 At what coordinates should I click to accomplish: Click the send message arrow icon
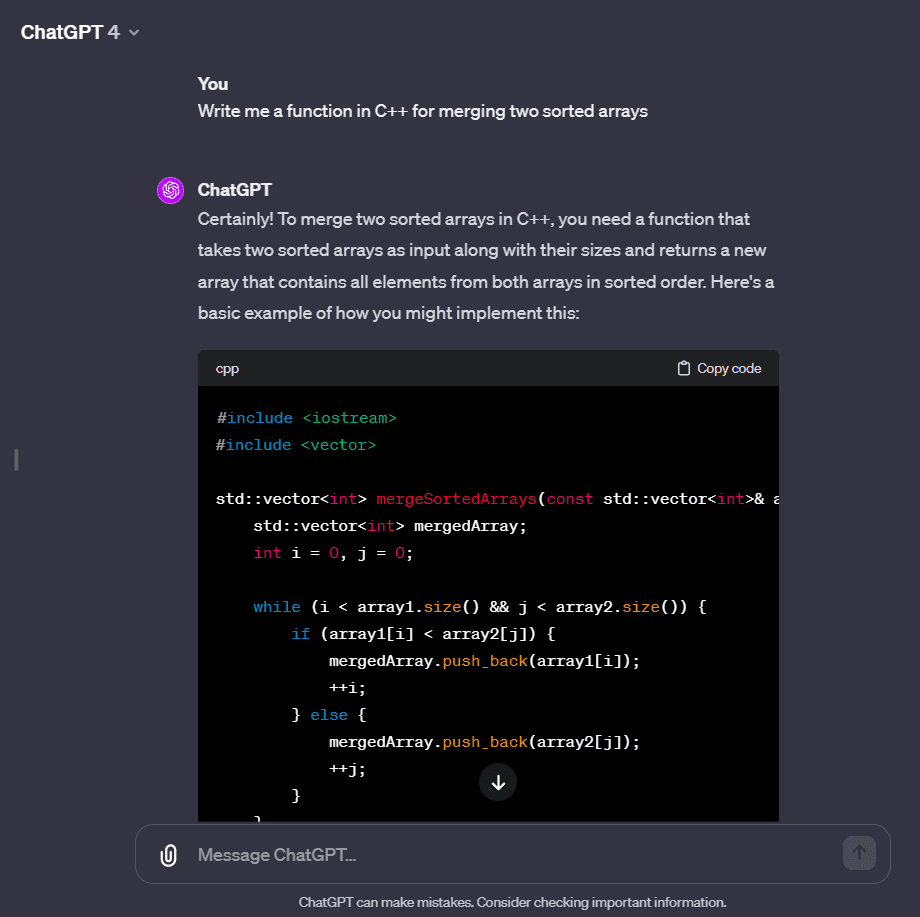[x=858, y=854]
